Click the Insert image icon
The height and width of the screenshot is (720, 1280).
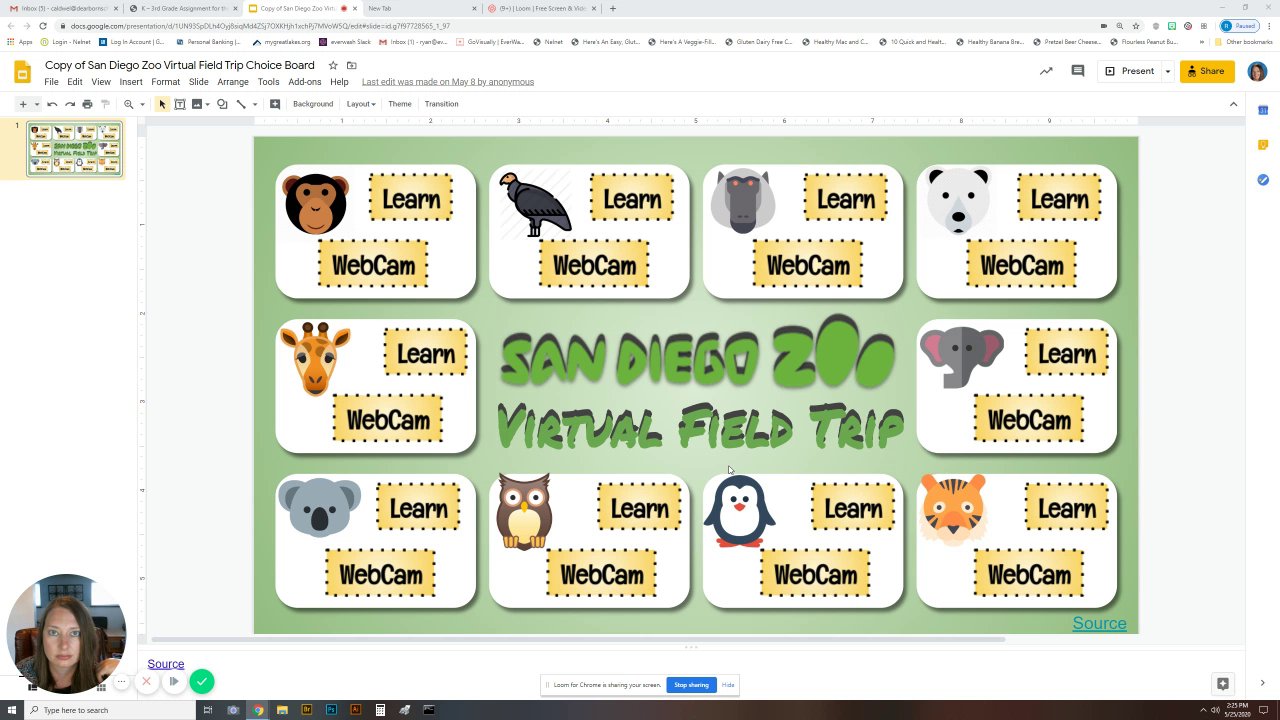click(x=197, y=104)
